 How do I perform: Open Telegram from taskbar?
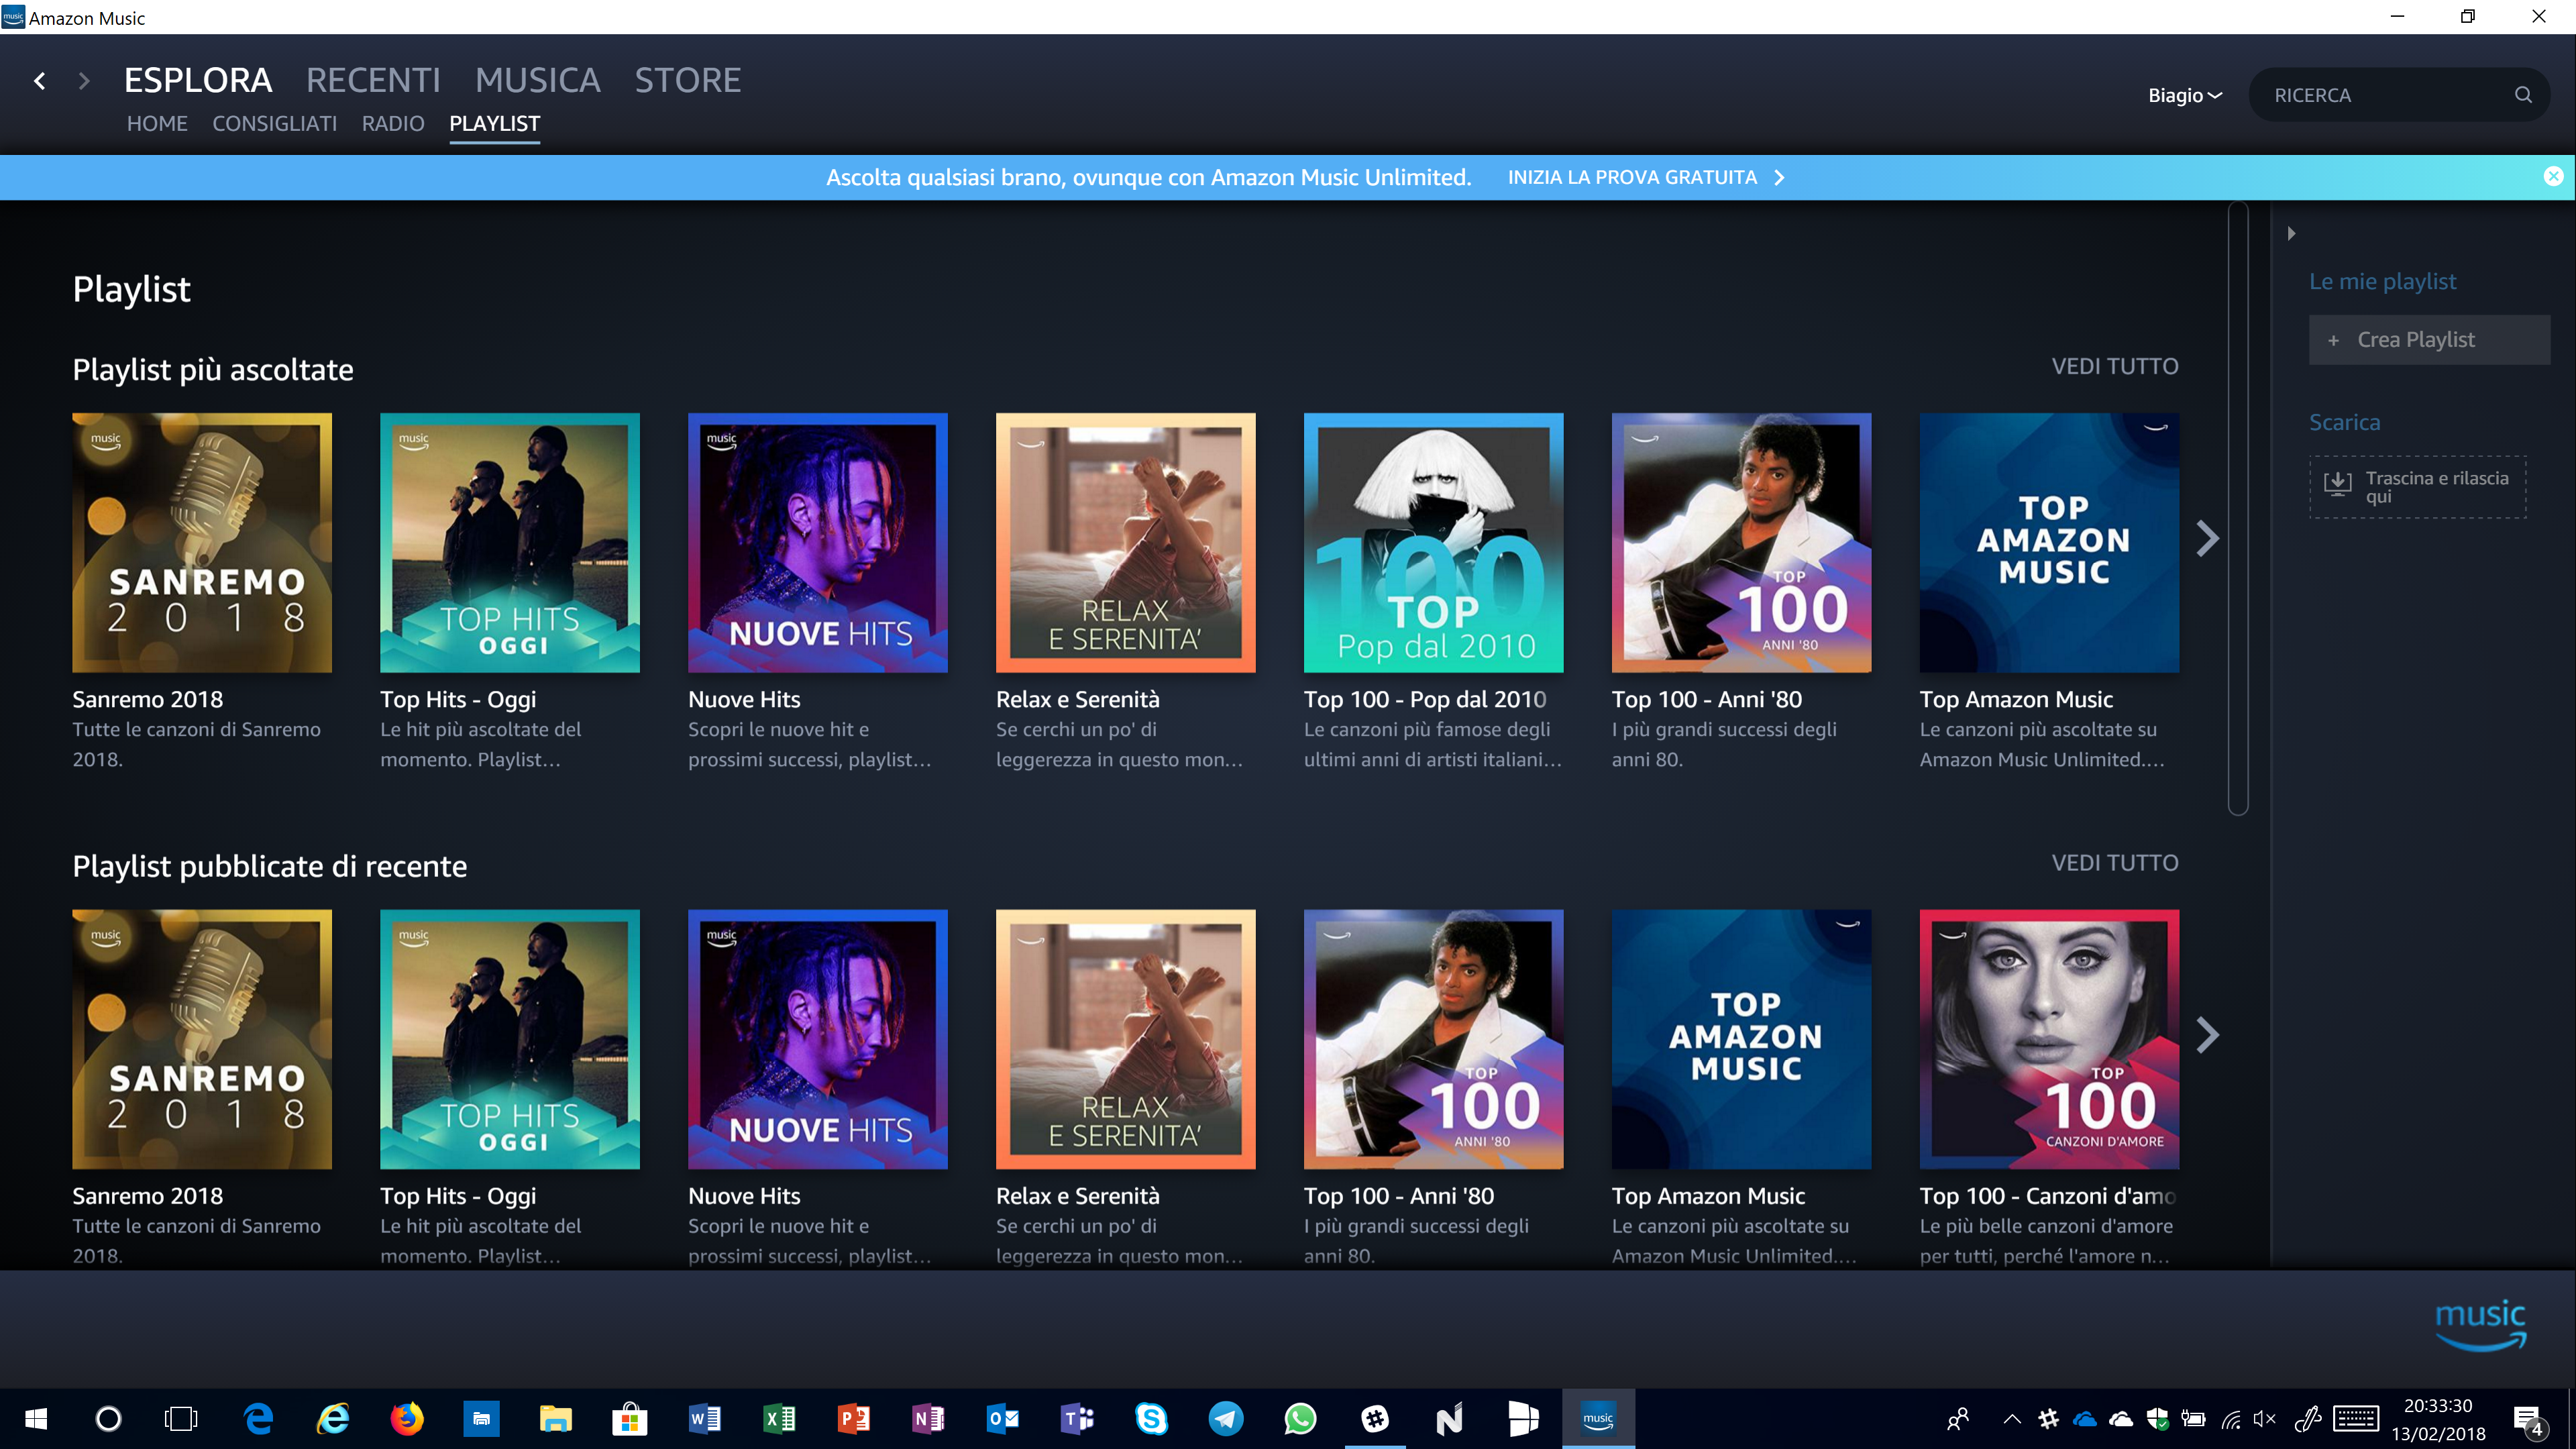pos(1226,1418)
